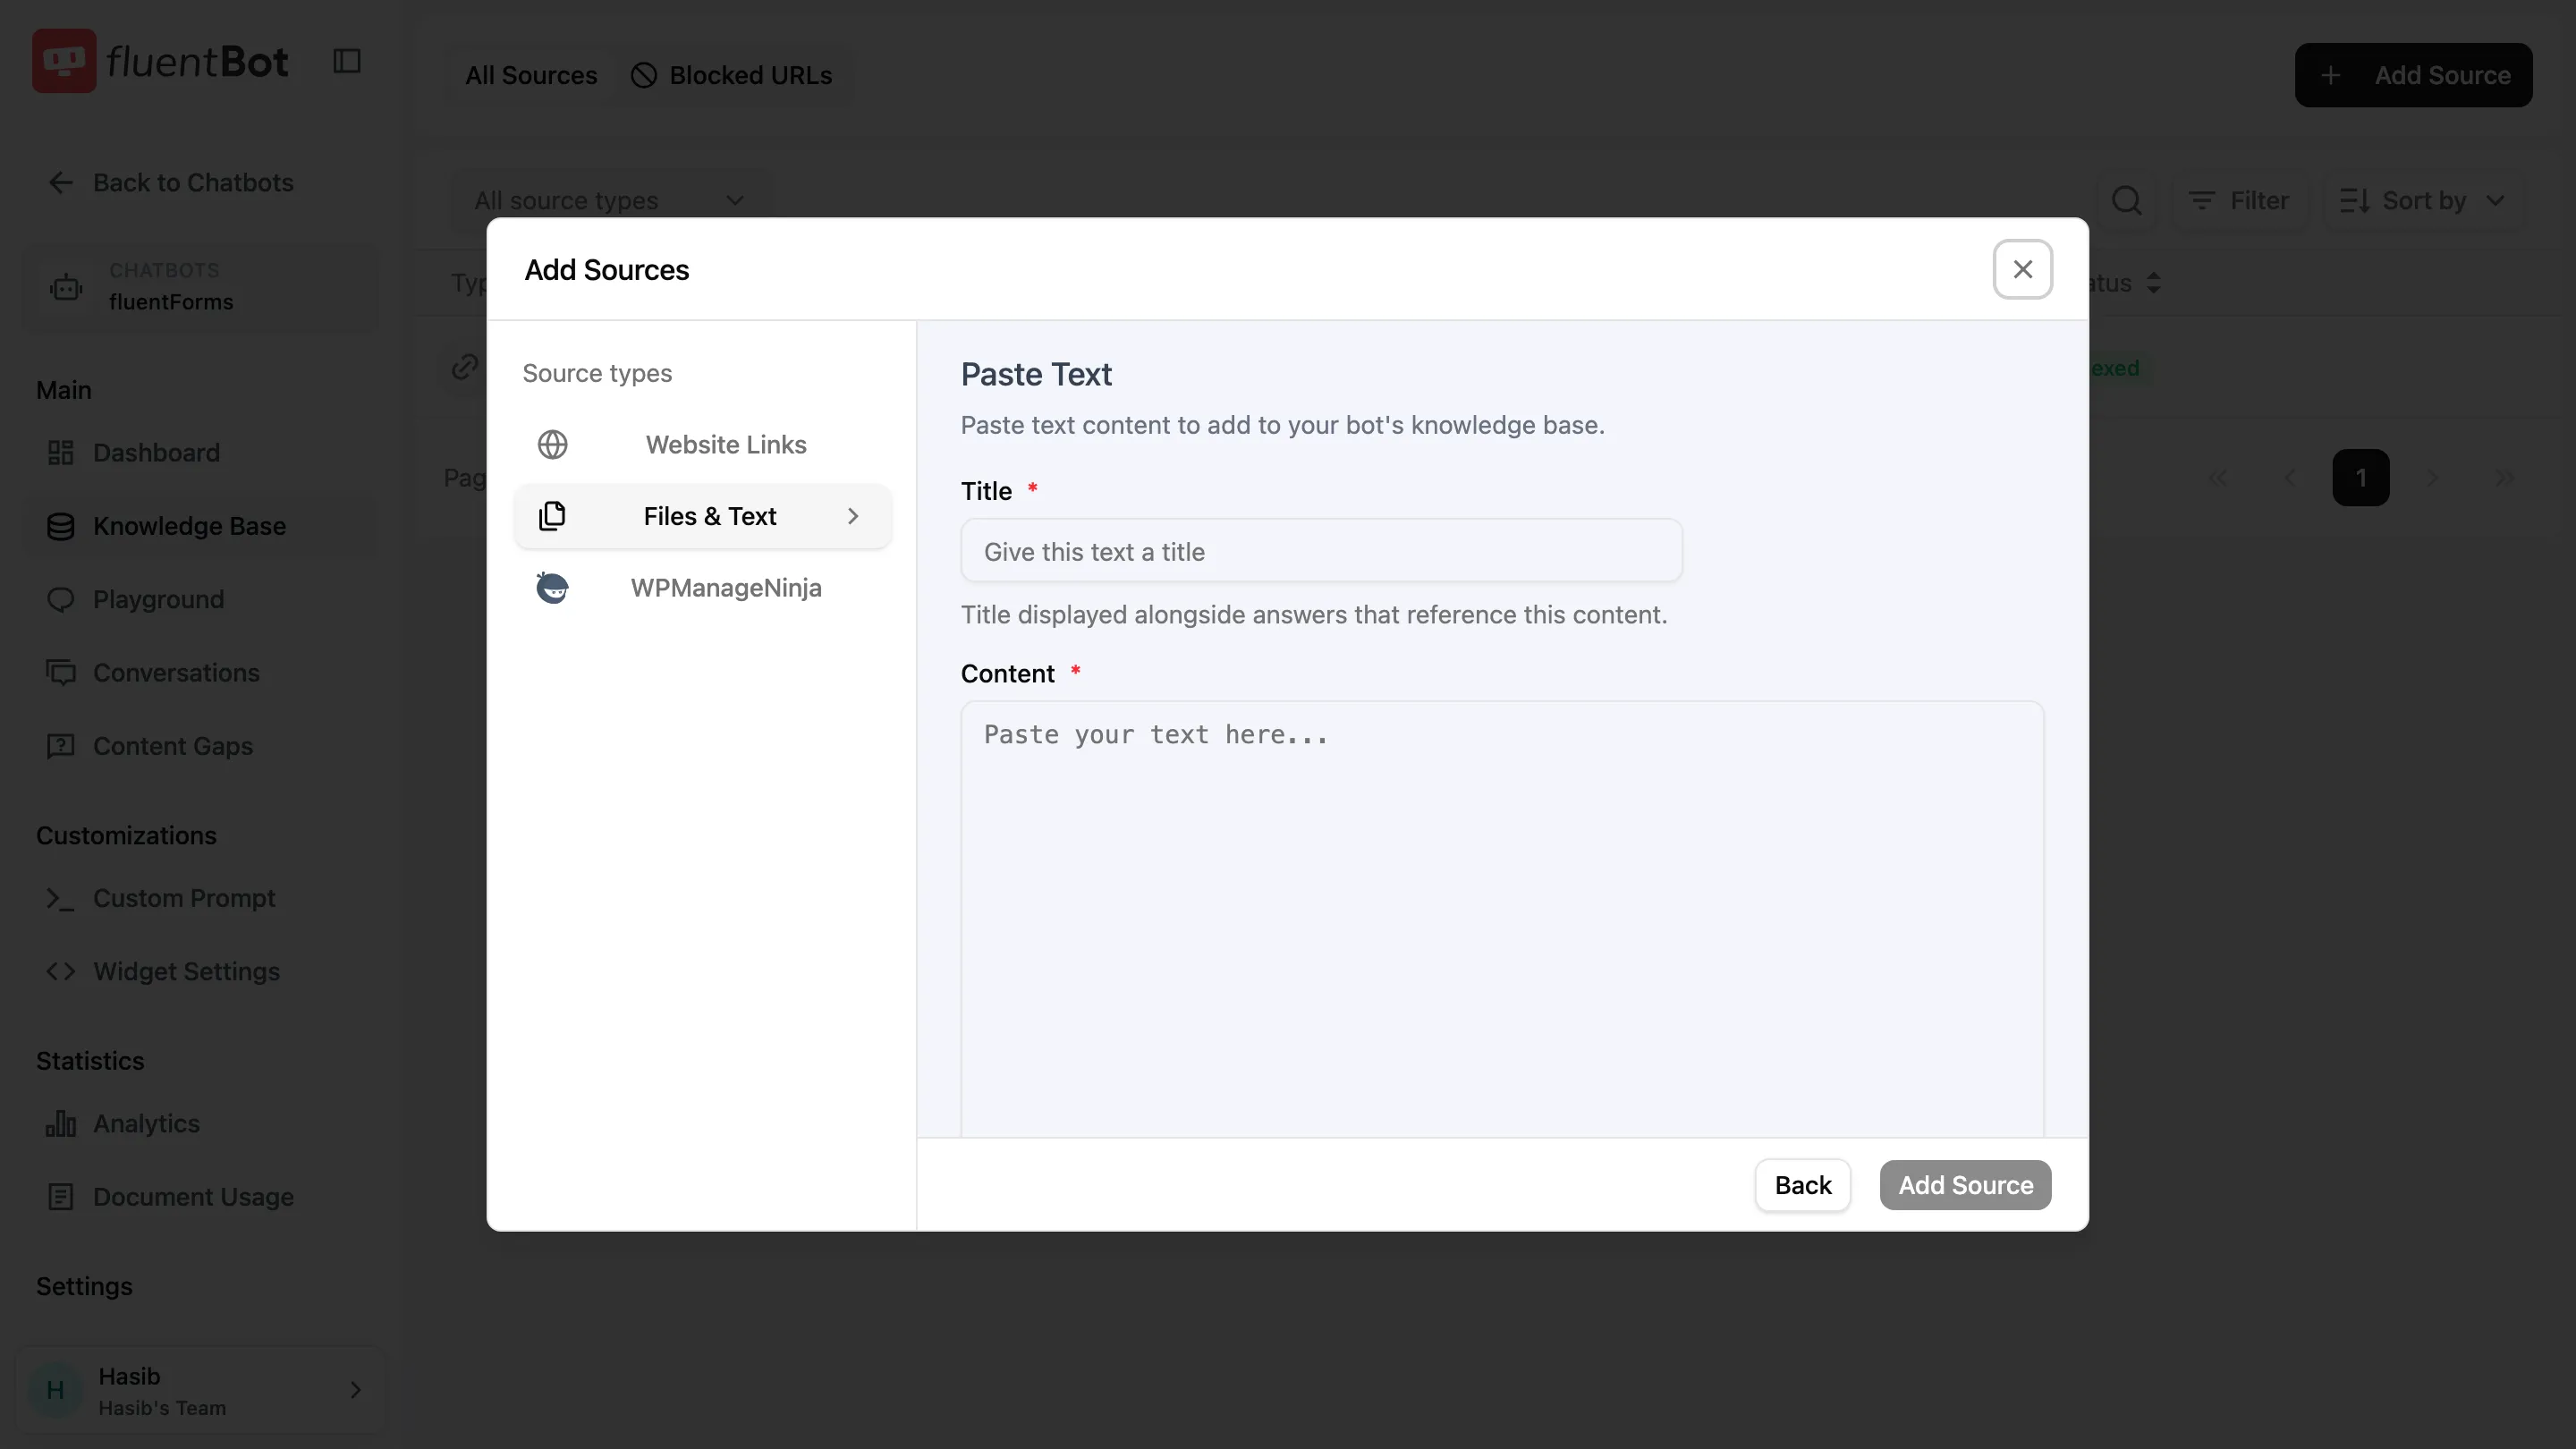Click the Conversations icon in sidebar
This screenshot has height=1449, width=2576.
(61, 673)
